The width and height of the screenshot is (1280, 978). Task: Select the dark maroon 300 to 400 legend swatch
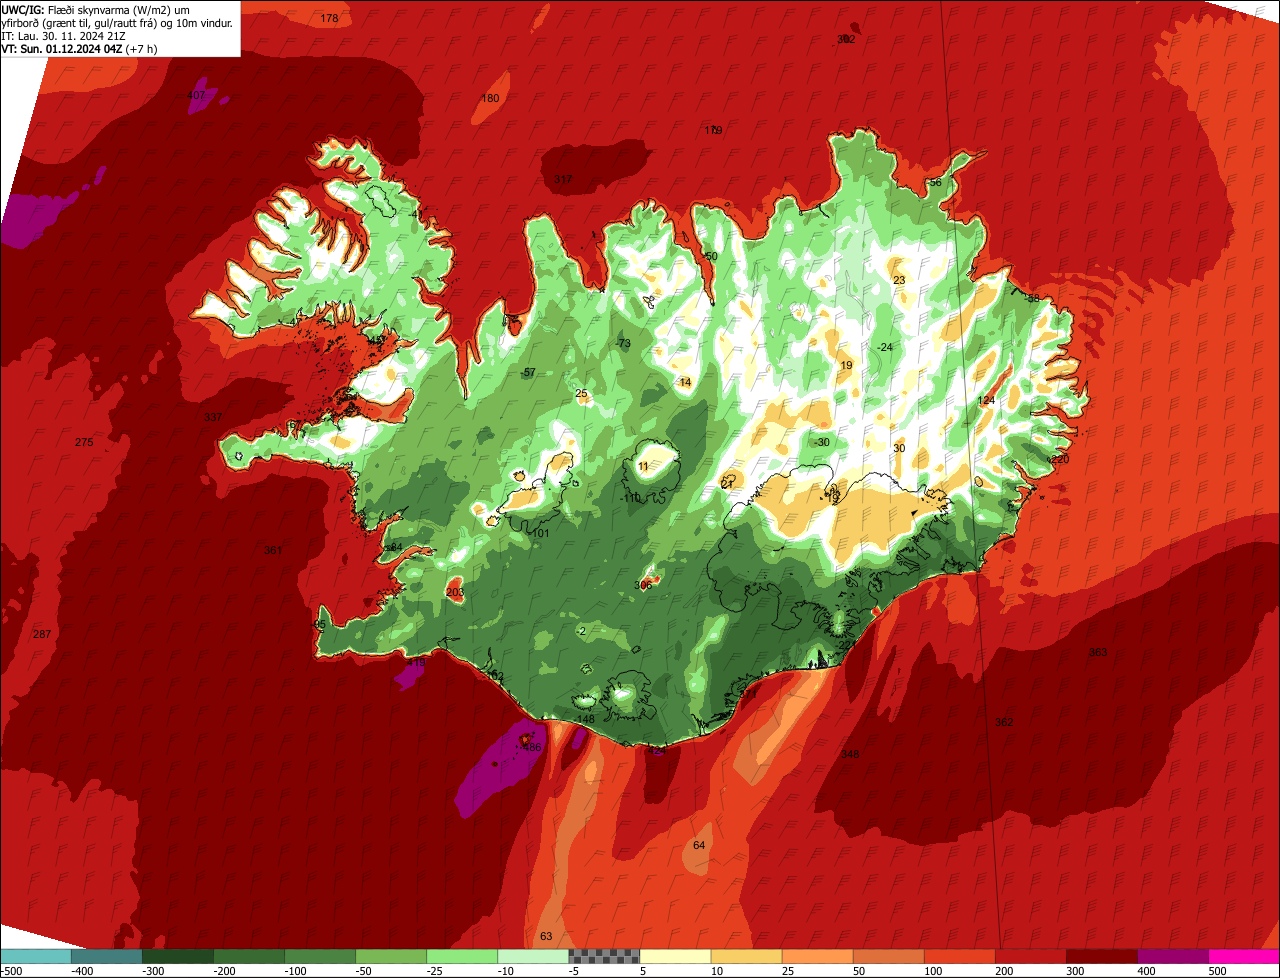pos(1101,956)
